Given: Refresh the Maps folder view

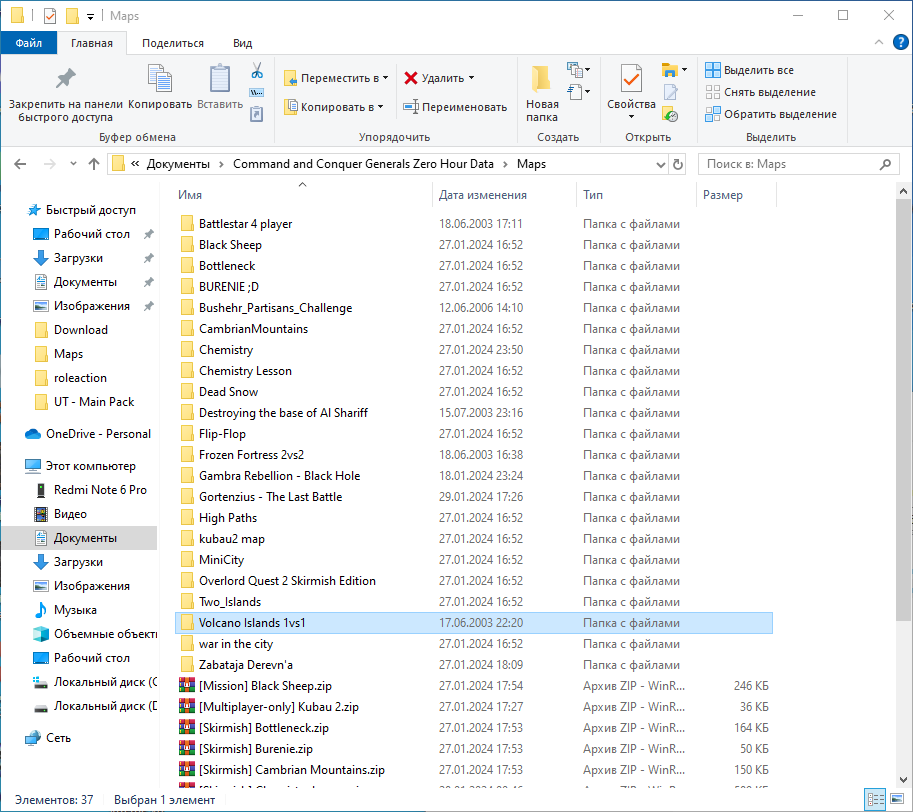Looking at the screenshot, I should (678, 164).
